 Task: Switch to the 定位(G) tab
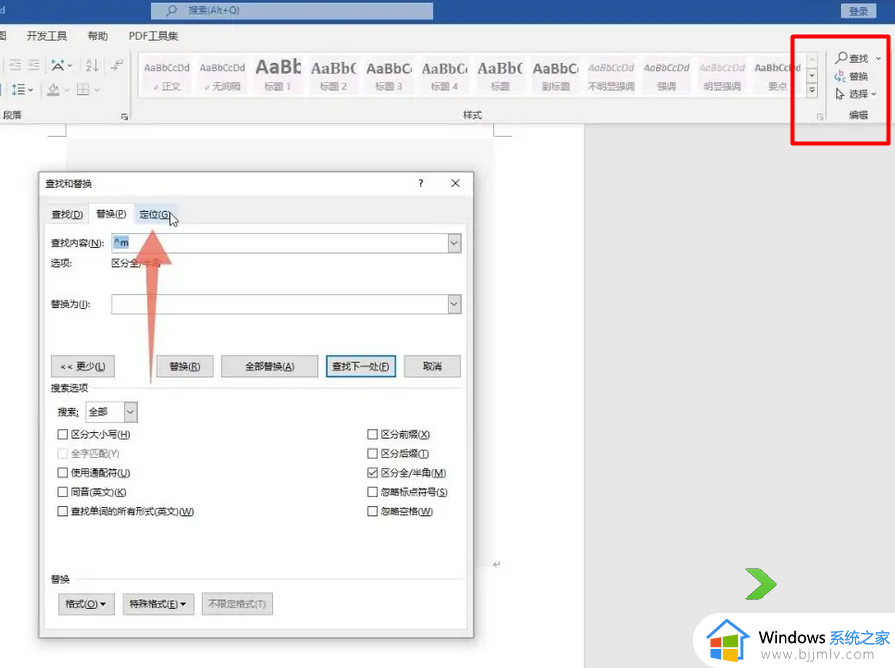coord(154,215)
